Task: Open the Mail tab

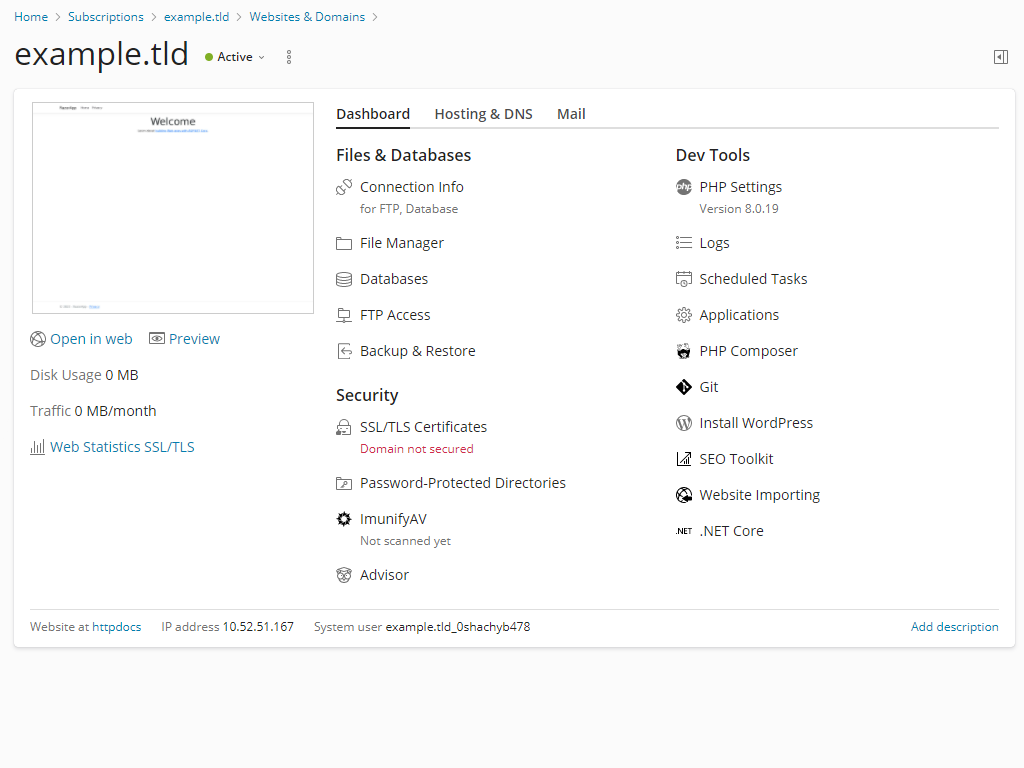Action: pos(571,114)
